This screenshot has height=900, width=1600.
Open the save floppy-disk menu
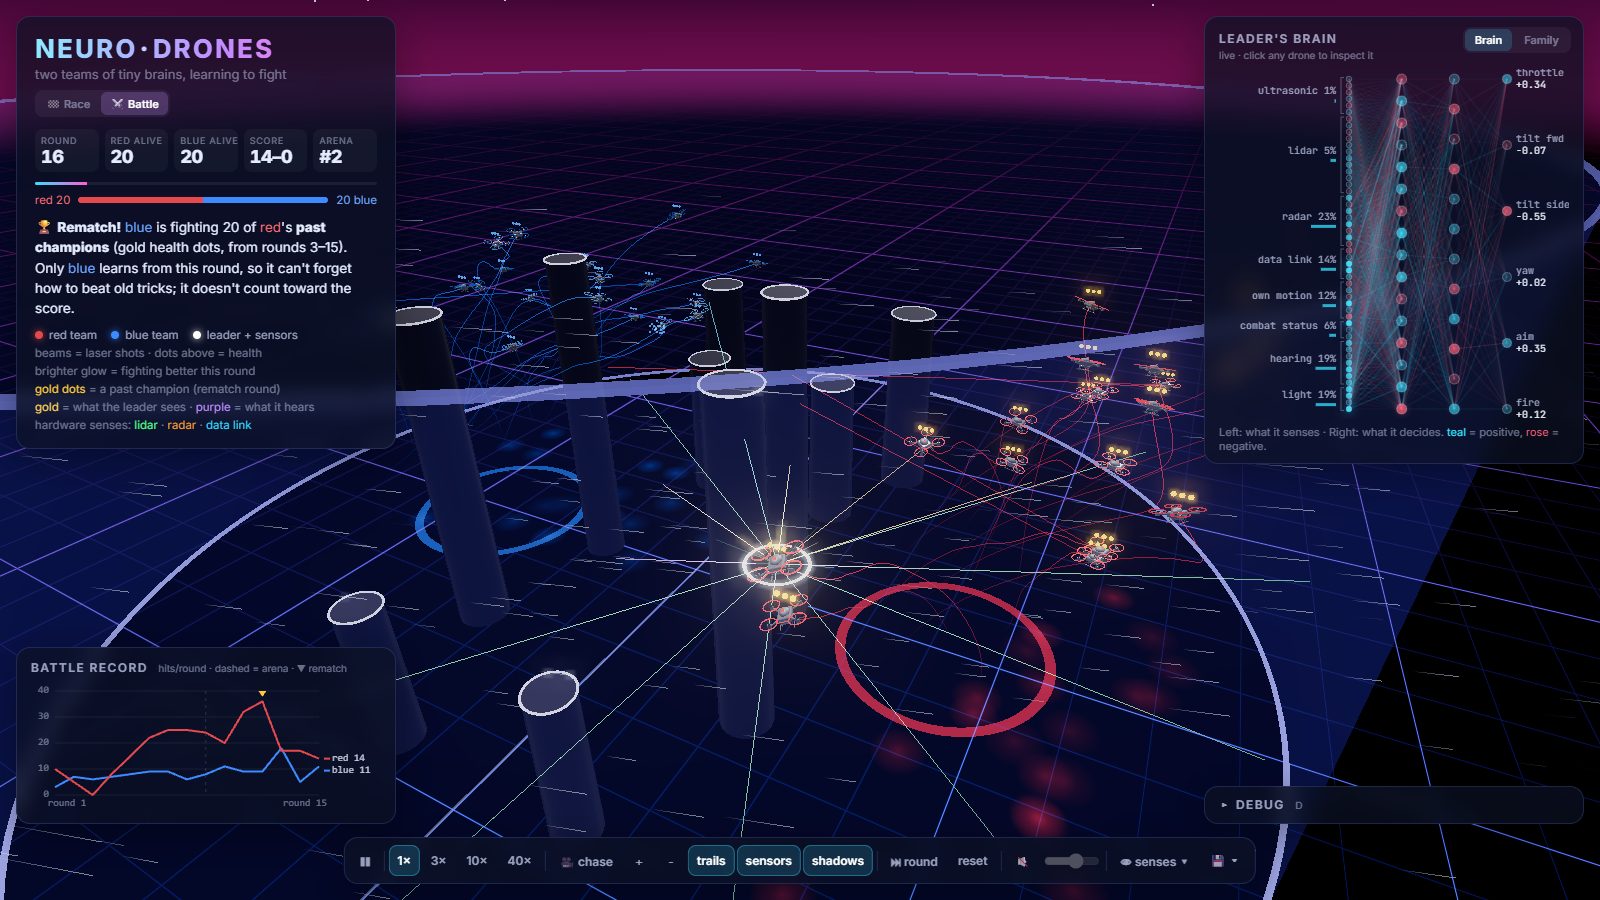[1225, 861]
